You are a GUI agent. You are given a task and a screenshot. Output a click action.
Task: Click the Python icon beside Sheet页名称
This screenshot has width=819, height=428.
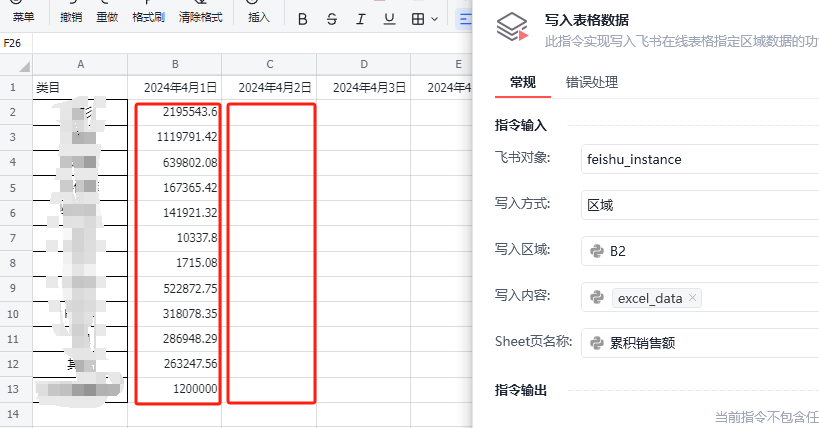click(596, 343)
